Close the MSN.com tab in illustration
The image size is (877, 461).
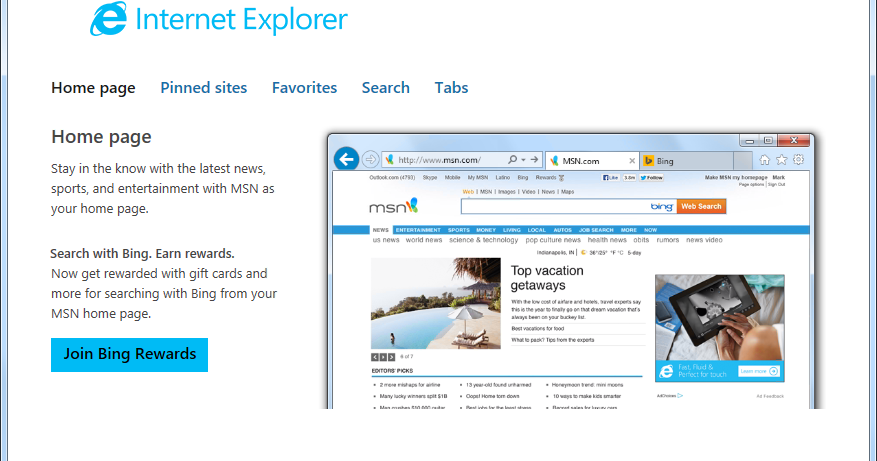coord(632,161)
